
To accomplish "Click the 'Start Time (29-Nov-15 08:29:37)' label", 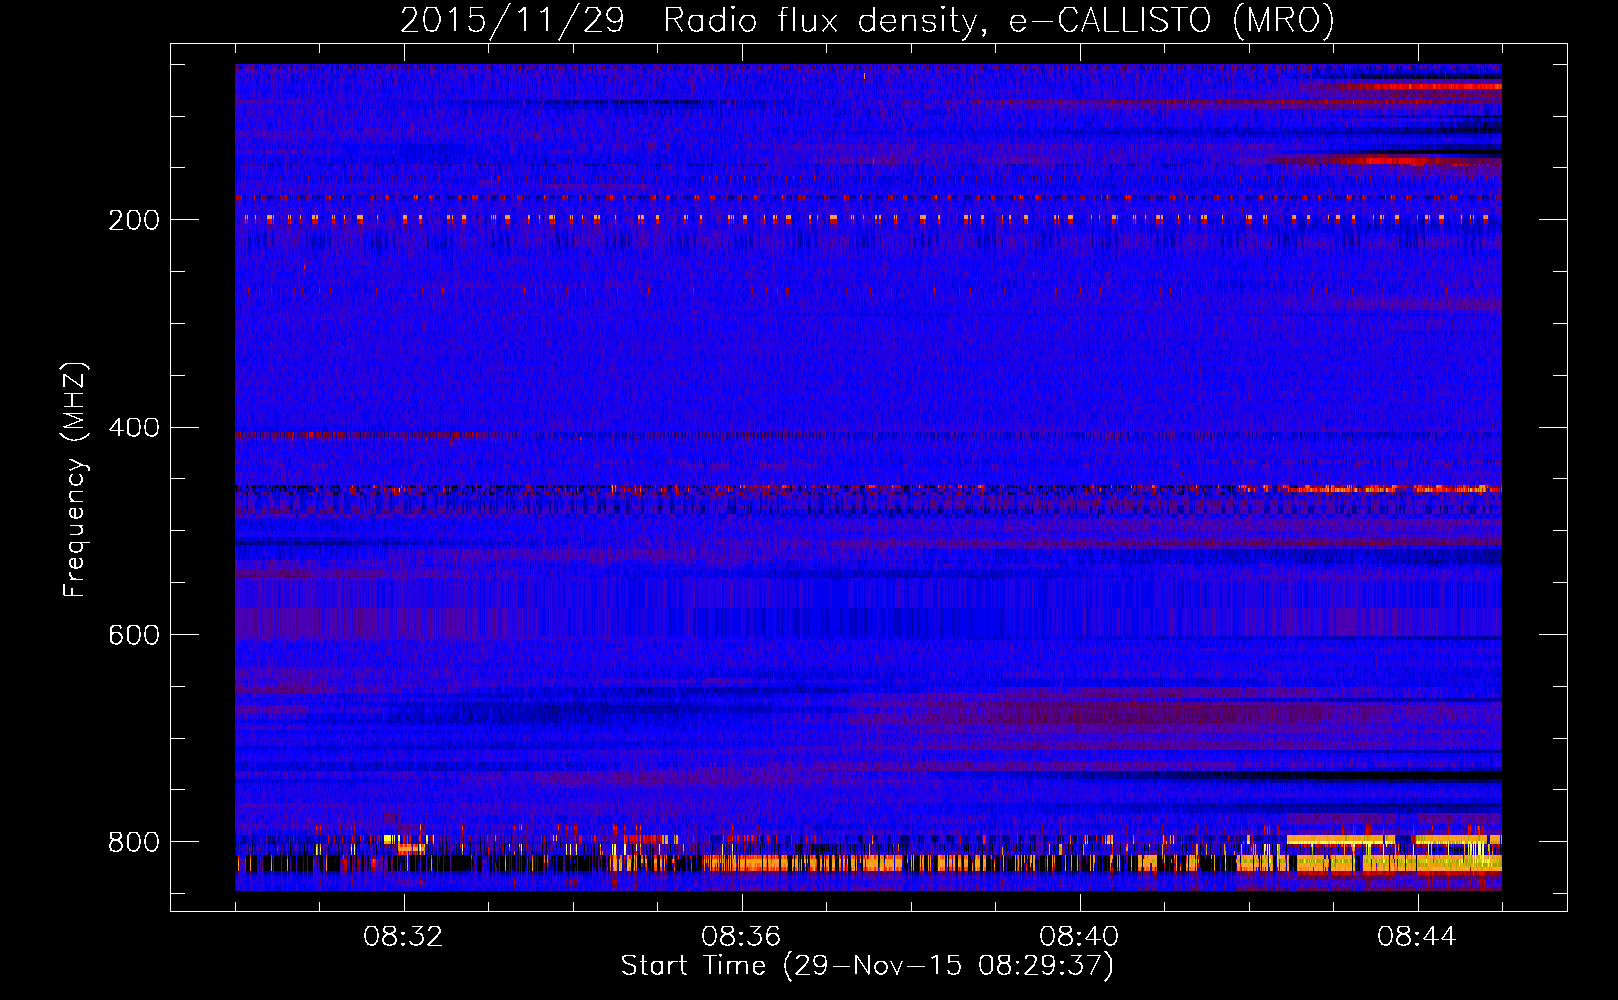I will 867,966.
